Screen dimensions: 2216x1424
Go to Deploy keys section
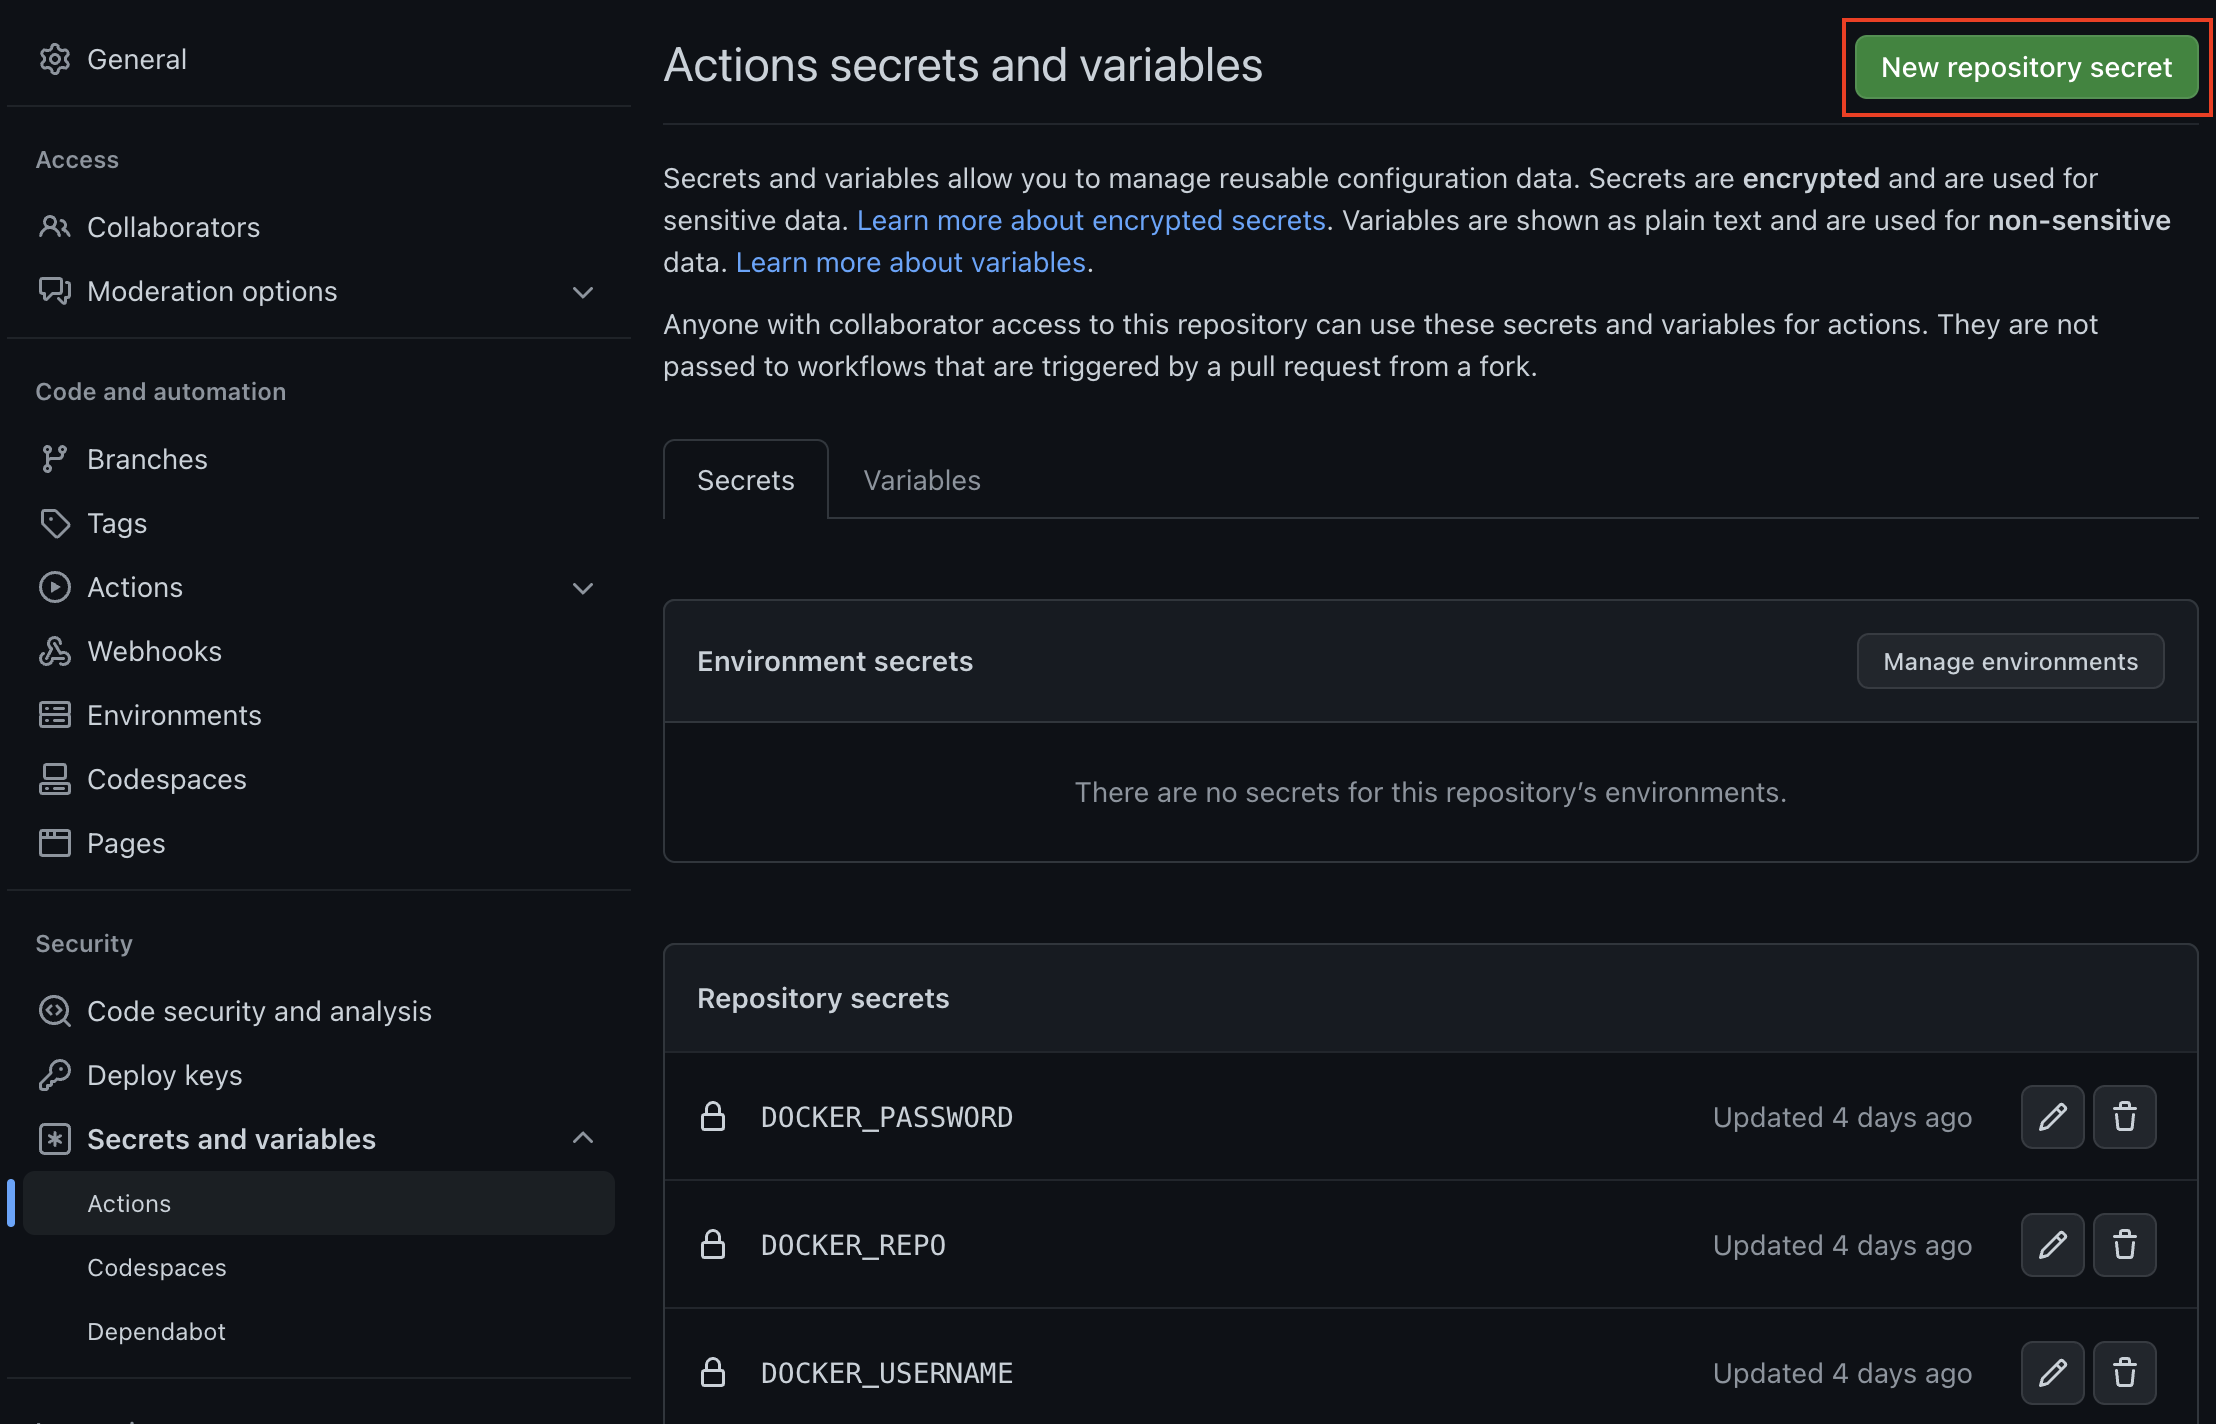[x=164, y=1075]
